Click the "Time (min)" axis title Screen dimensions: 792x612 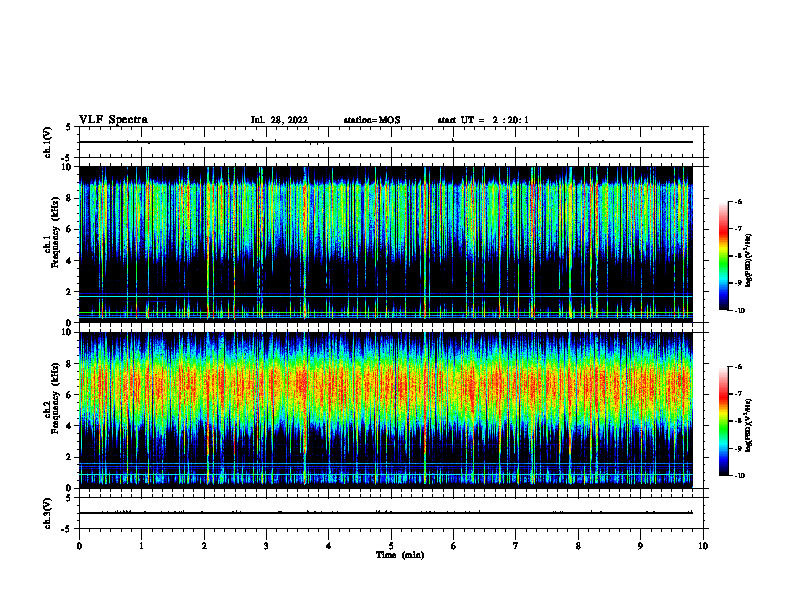coord(400,555)
